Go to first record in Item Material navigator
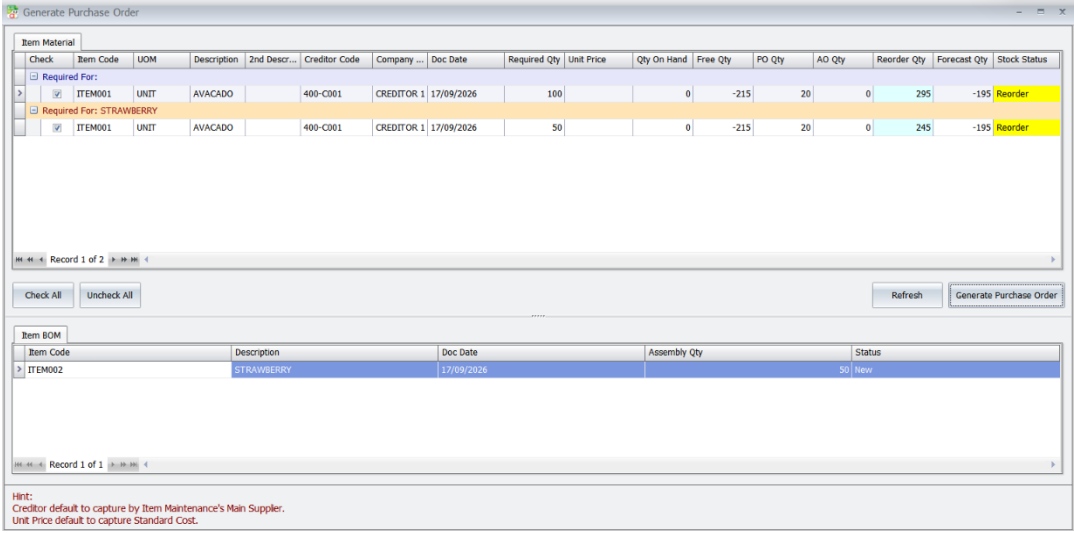 [x=19, y=260]
